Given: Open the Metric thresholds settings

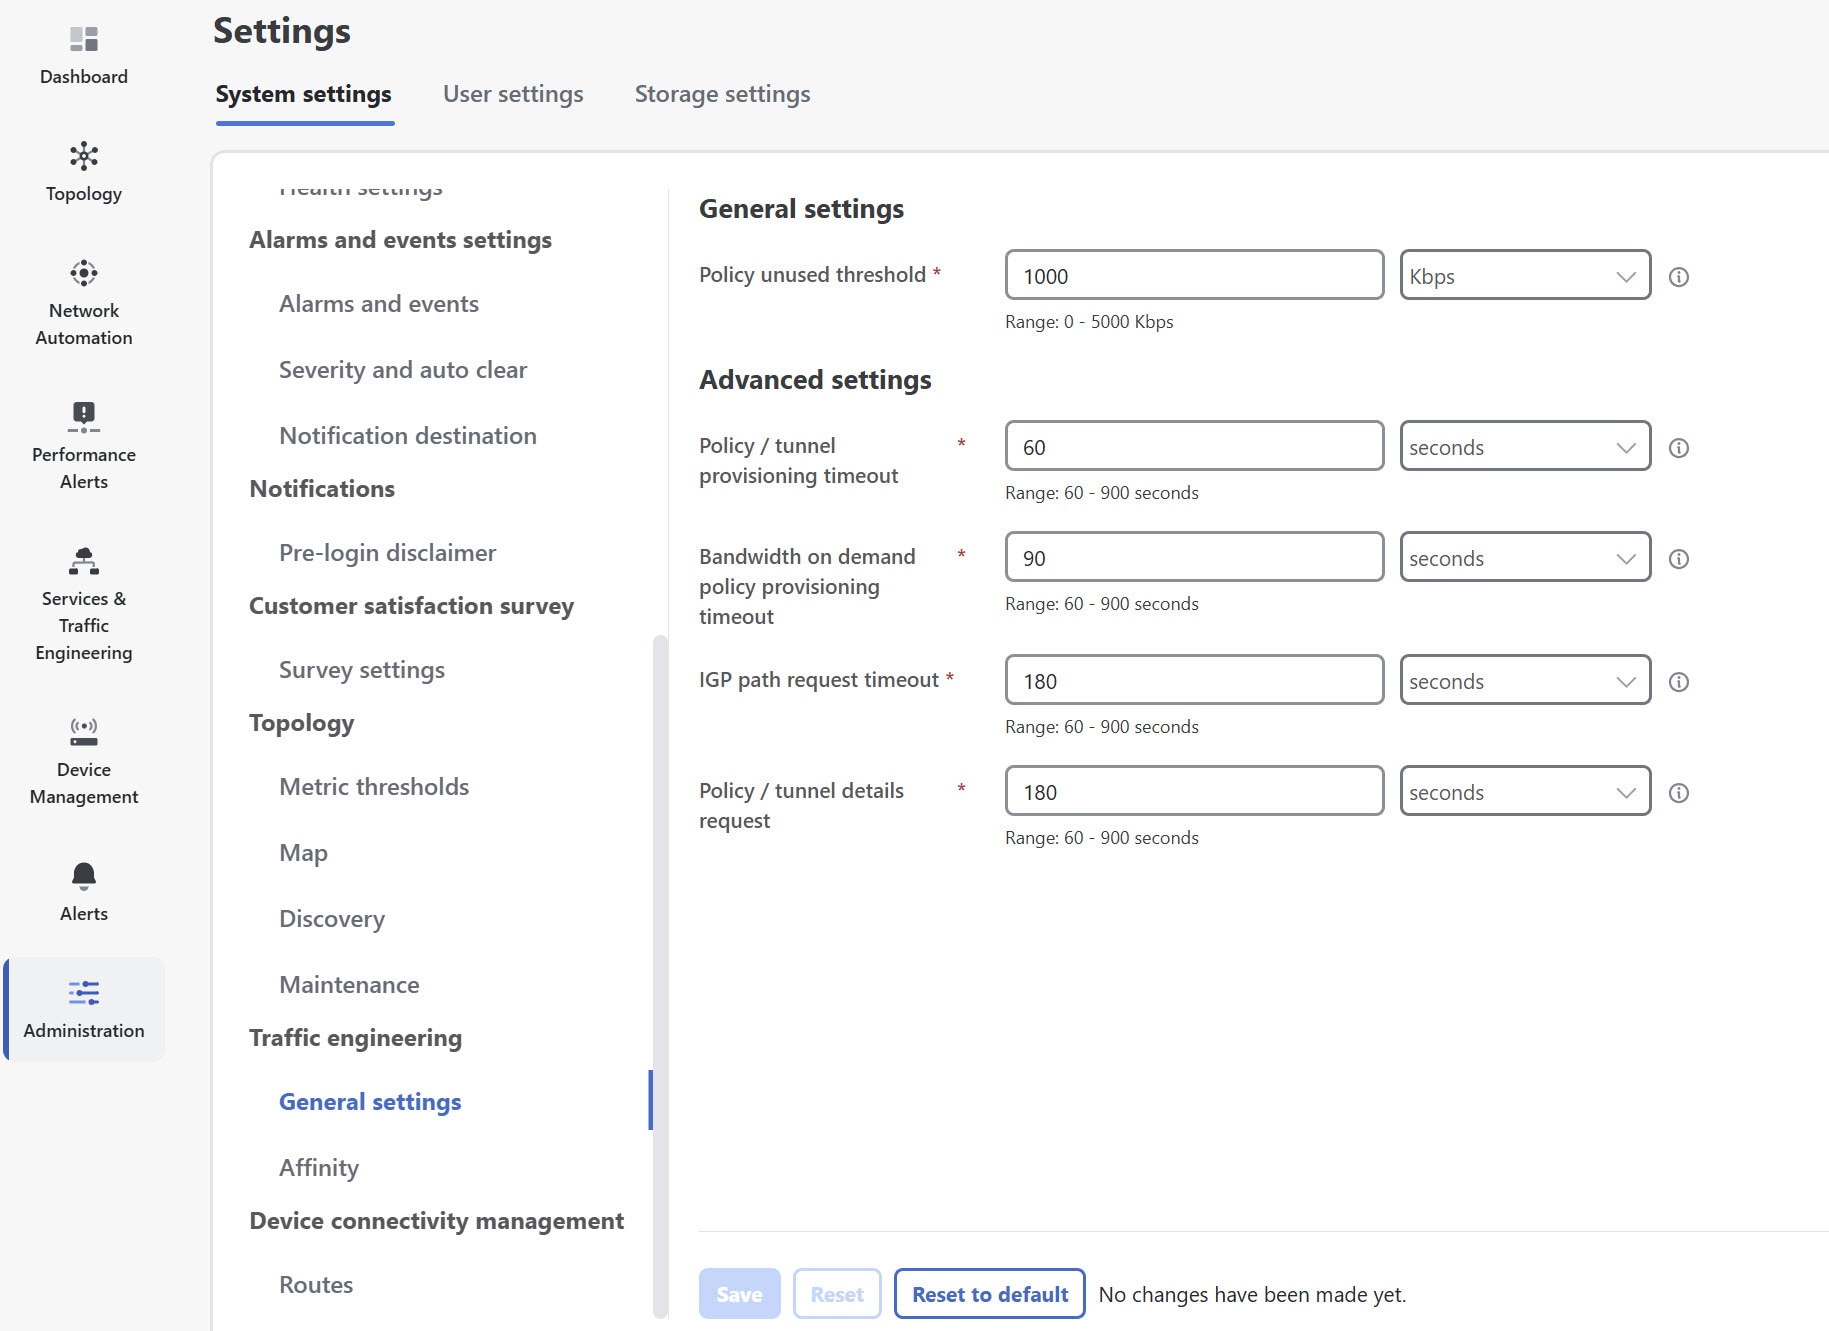Looking at the screenshot, I should 373,786.
